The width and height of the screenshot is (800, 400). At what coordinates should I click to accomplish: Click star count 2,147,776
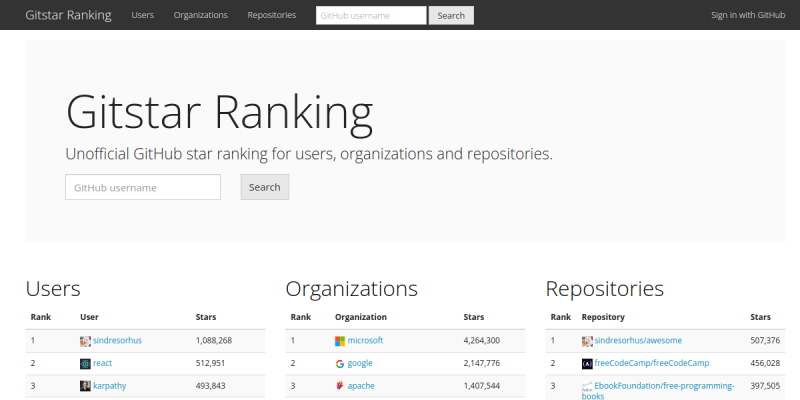click(482, 363)
